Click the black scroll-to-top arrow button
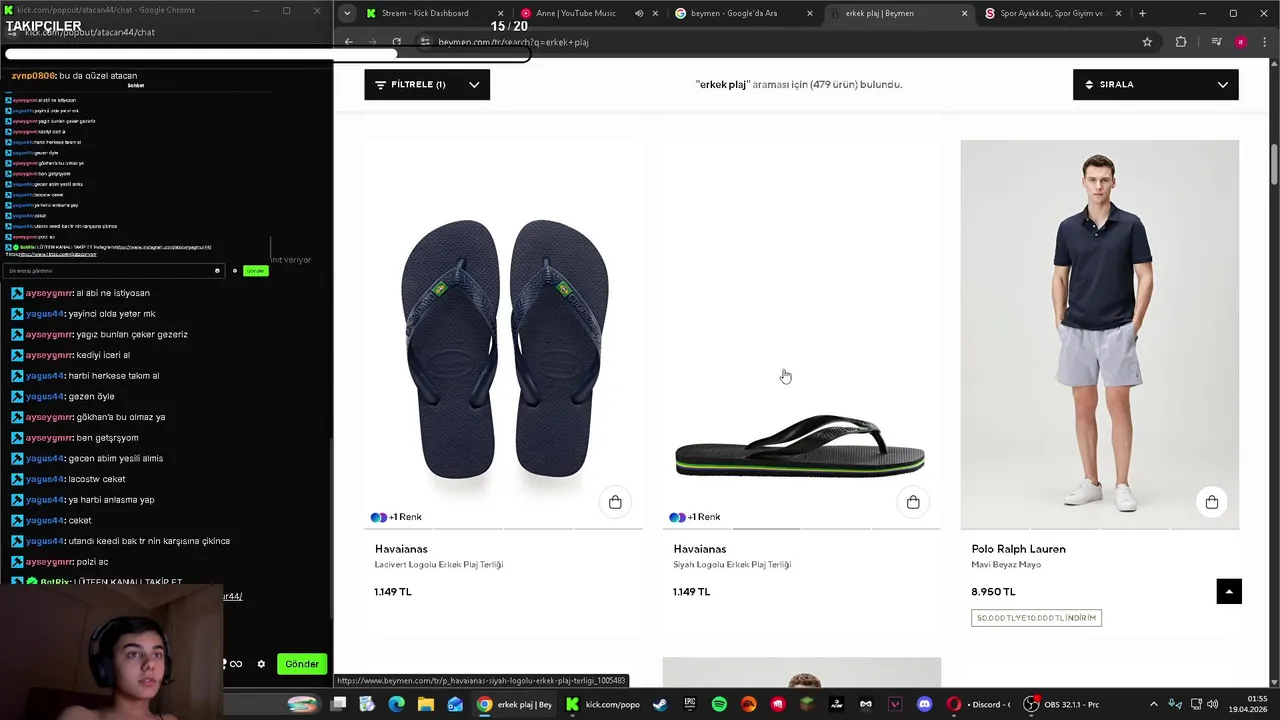This screenshot has height=720, width=1280. click(x=1229, y=592)
